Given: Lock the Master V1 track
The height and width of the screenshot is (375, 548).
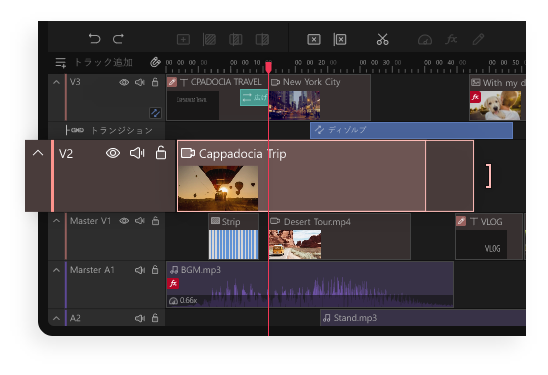Looking at the screenshot, I should click(155, 221).
